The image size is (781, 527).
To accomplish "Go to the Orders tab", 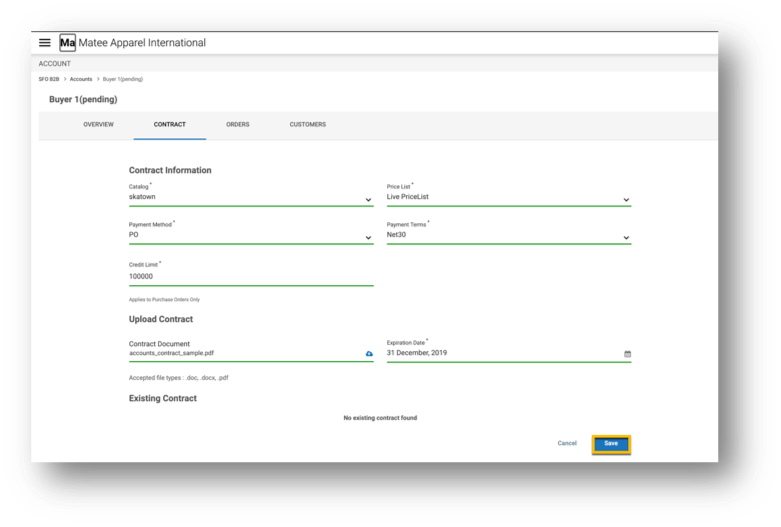I will [x=238, y=125].
